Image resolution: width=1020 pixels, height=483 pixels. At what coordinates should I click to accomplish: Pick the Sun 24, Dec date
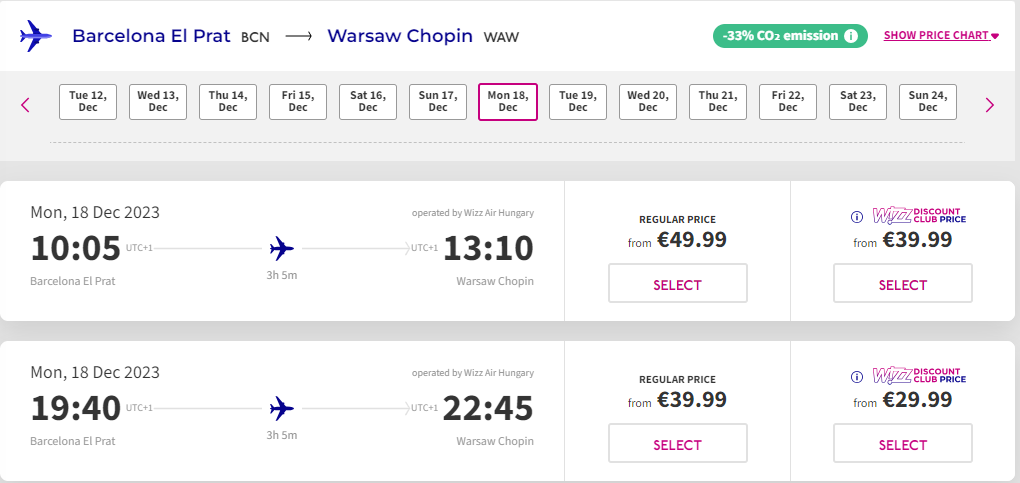(x=928, y=102)
